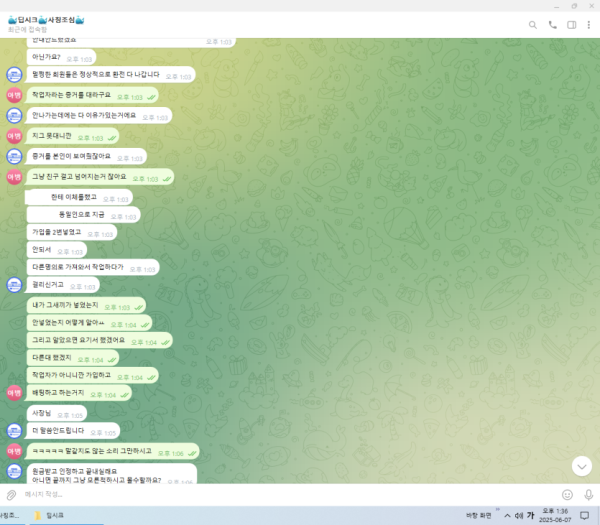Select message 사장님
Screen dimensions: 600x525
pyautogui.click(x=57, y=413)
